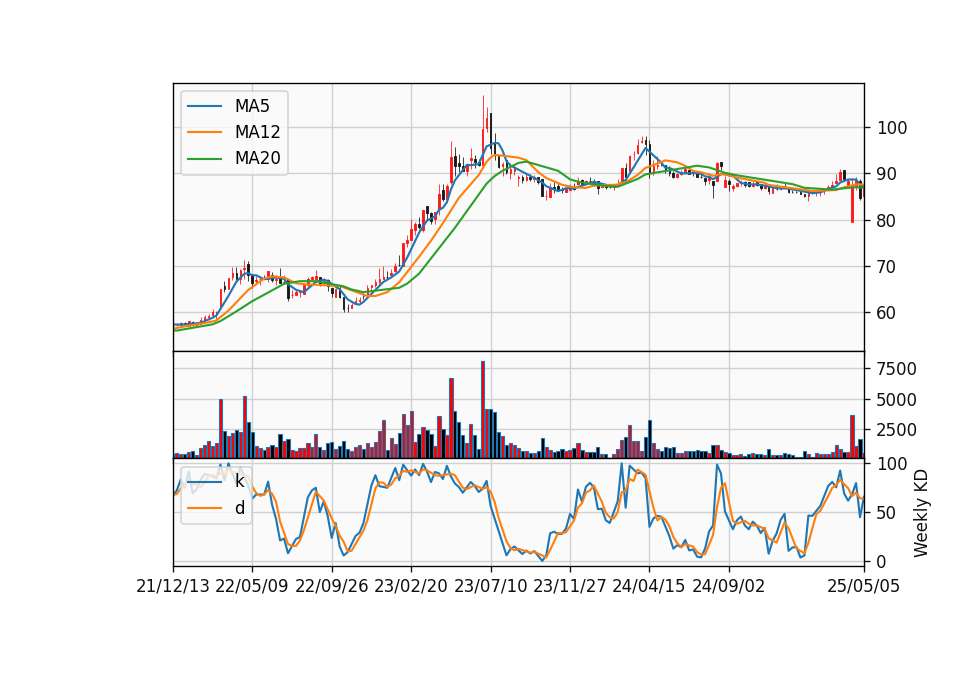The height and width of the screenshot is (690, 960).
Task: Click the blue MA5 legend line sample
Action: coord(204,106)
